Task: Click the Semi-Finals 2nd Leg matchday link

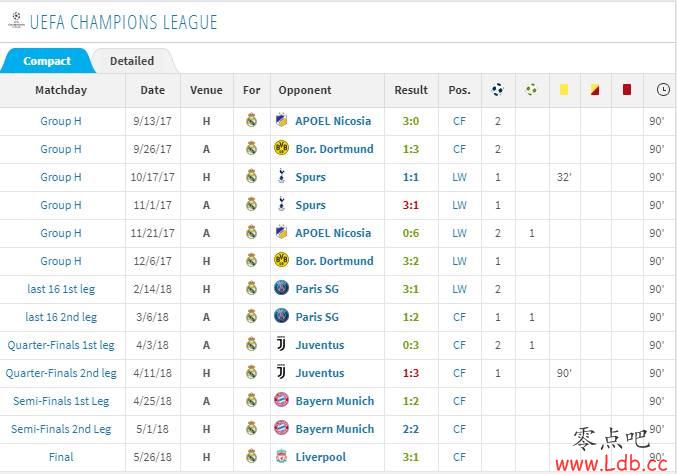Action: coord(61,429)
